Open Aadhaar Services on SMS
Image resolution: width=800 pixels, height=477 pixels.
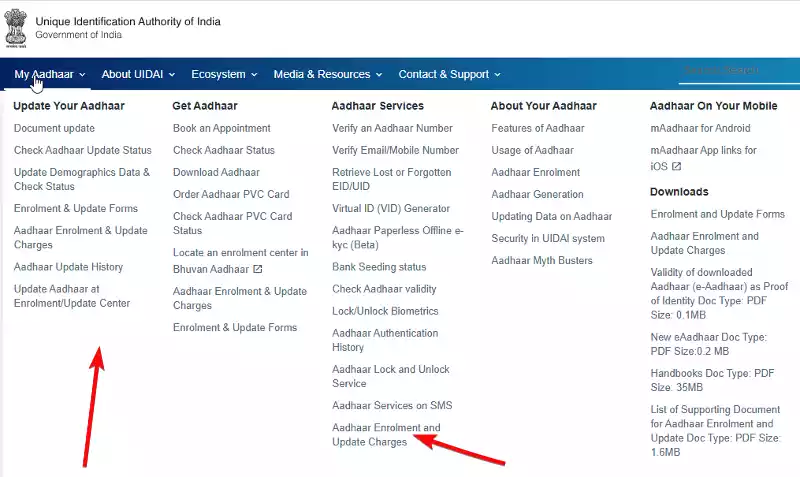pyautogui.click(x=392, y=405)
